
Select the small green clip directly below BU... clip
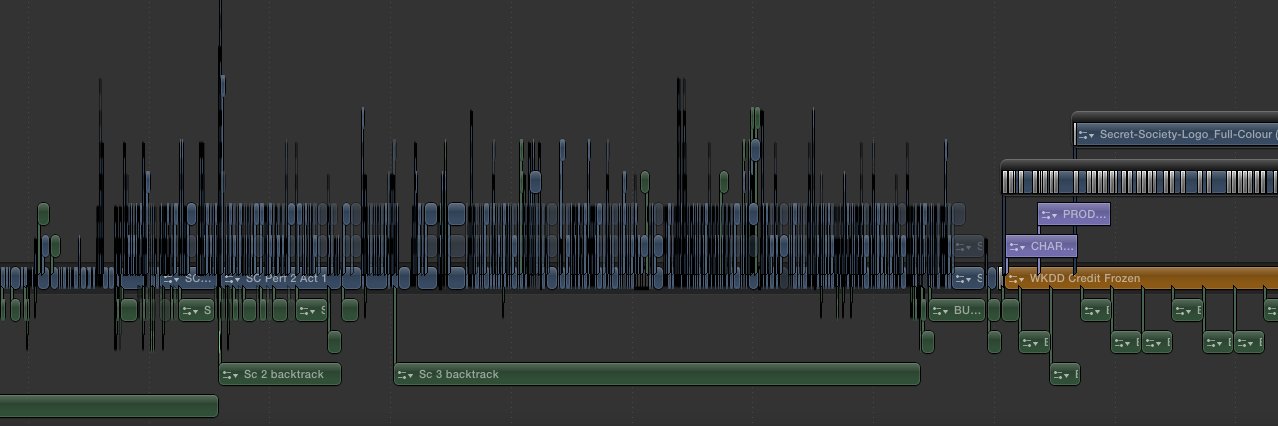pyautogui.click(x=927, y=342)
